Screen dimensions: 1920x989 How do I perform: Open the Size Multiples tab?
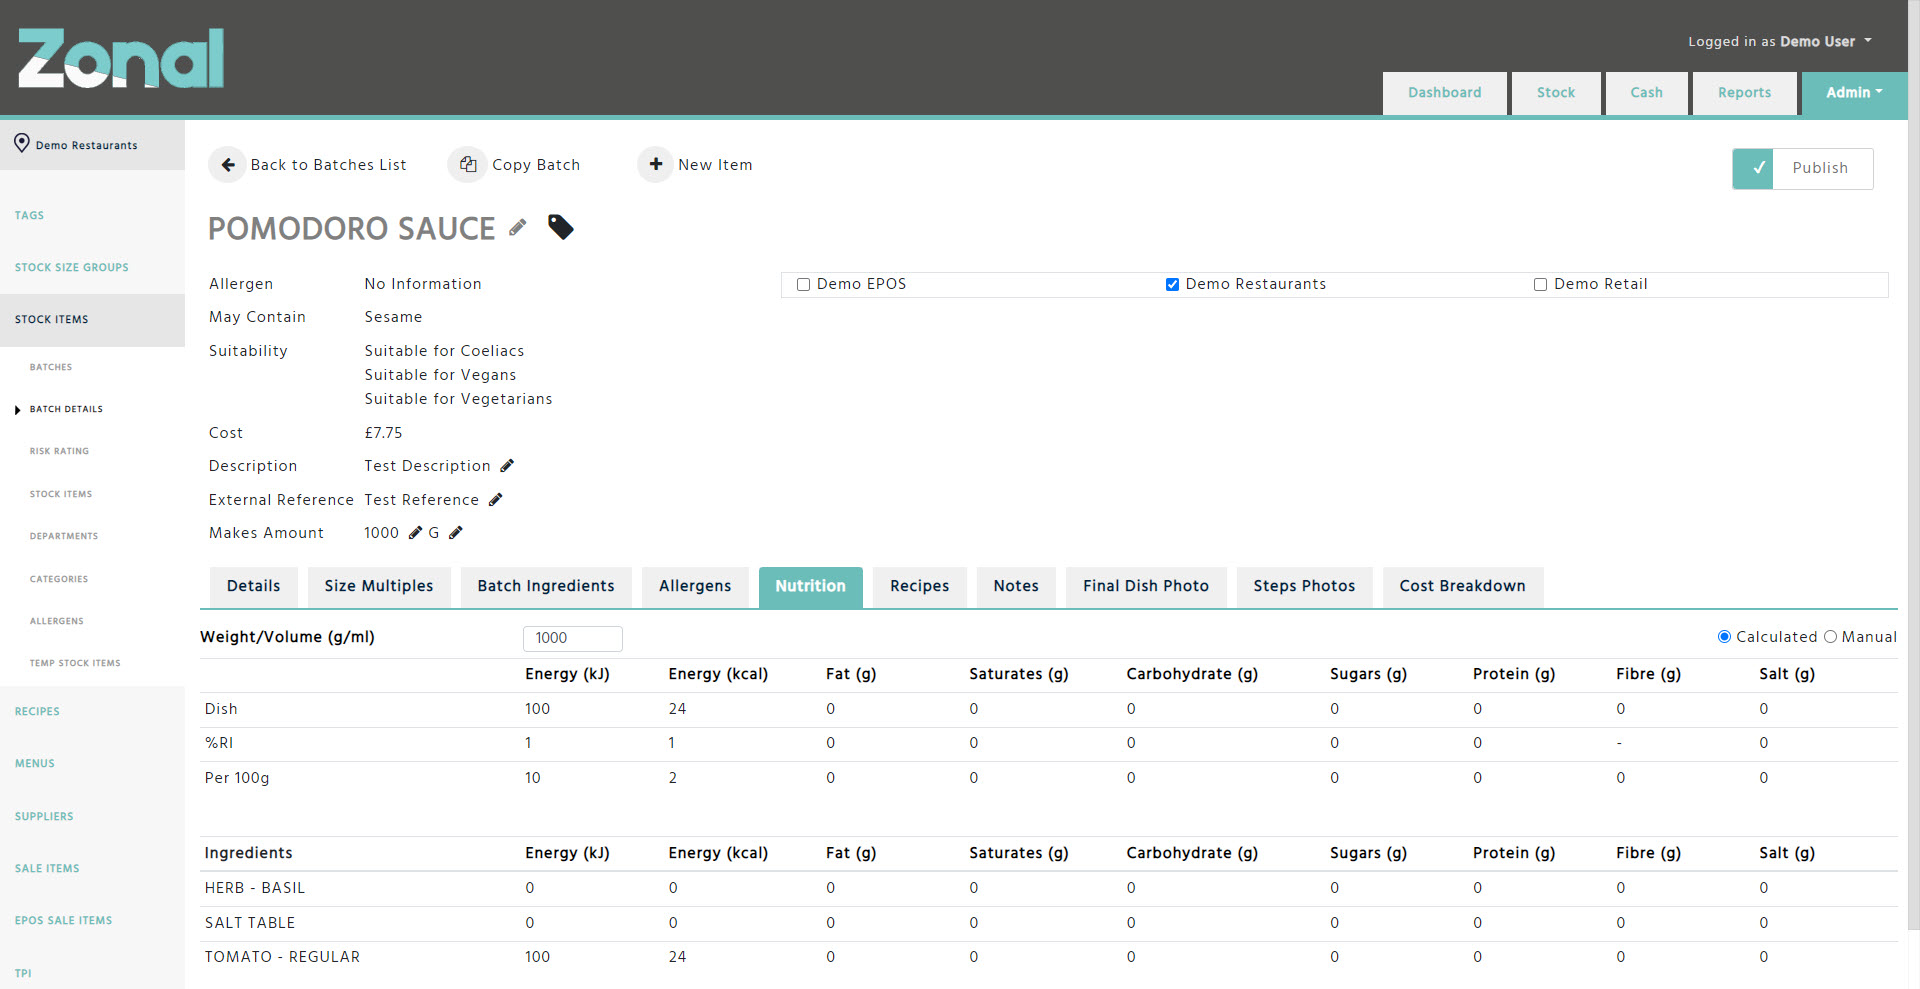(x=379, y=586)
